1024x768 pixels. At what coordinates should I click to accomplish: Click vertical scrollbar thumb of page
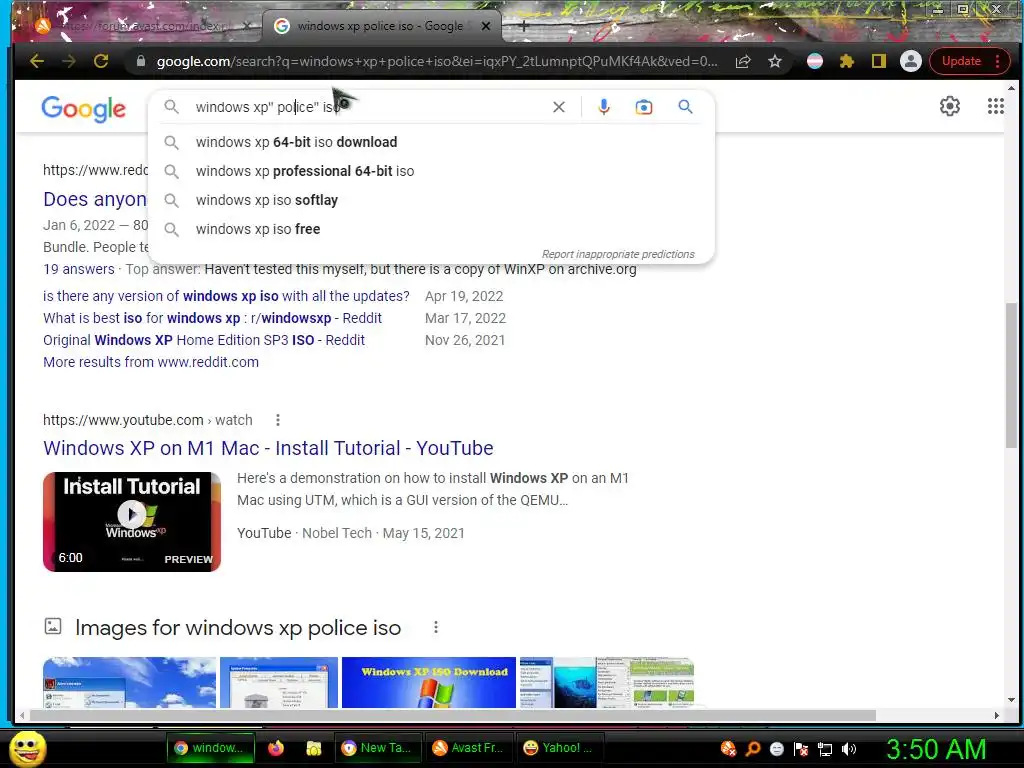tap(1012, 375)
